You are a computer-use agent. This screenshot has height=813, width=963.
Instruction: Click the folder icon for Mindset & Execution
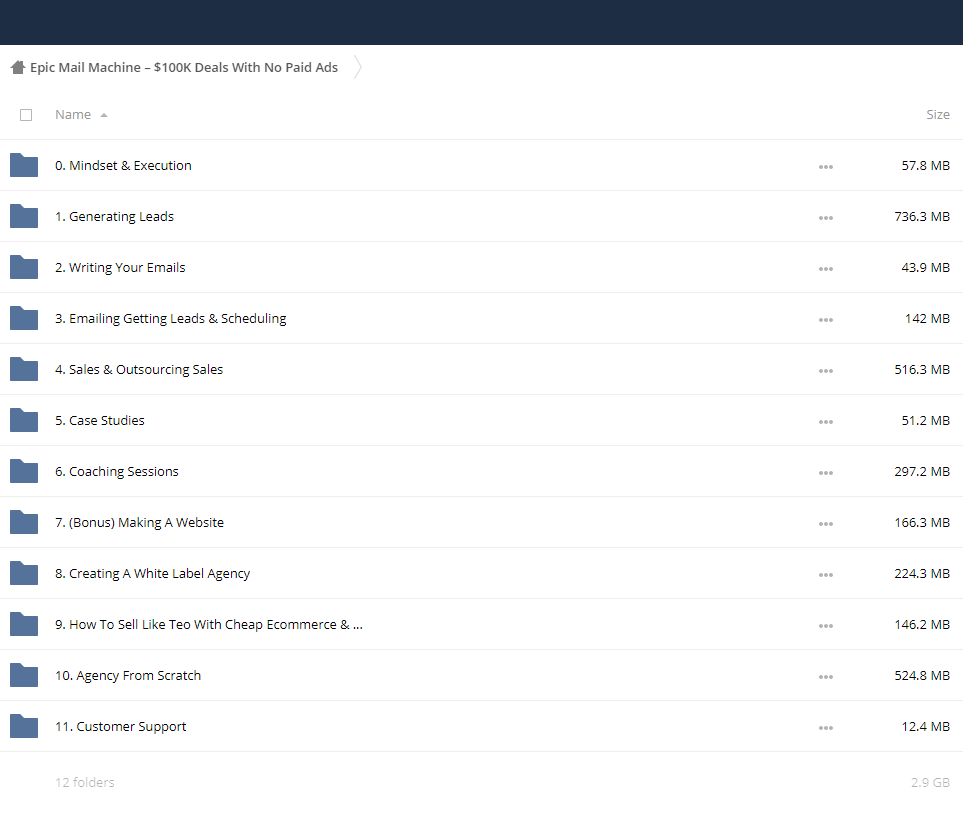click(x=24, y=165)
